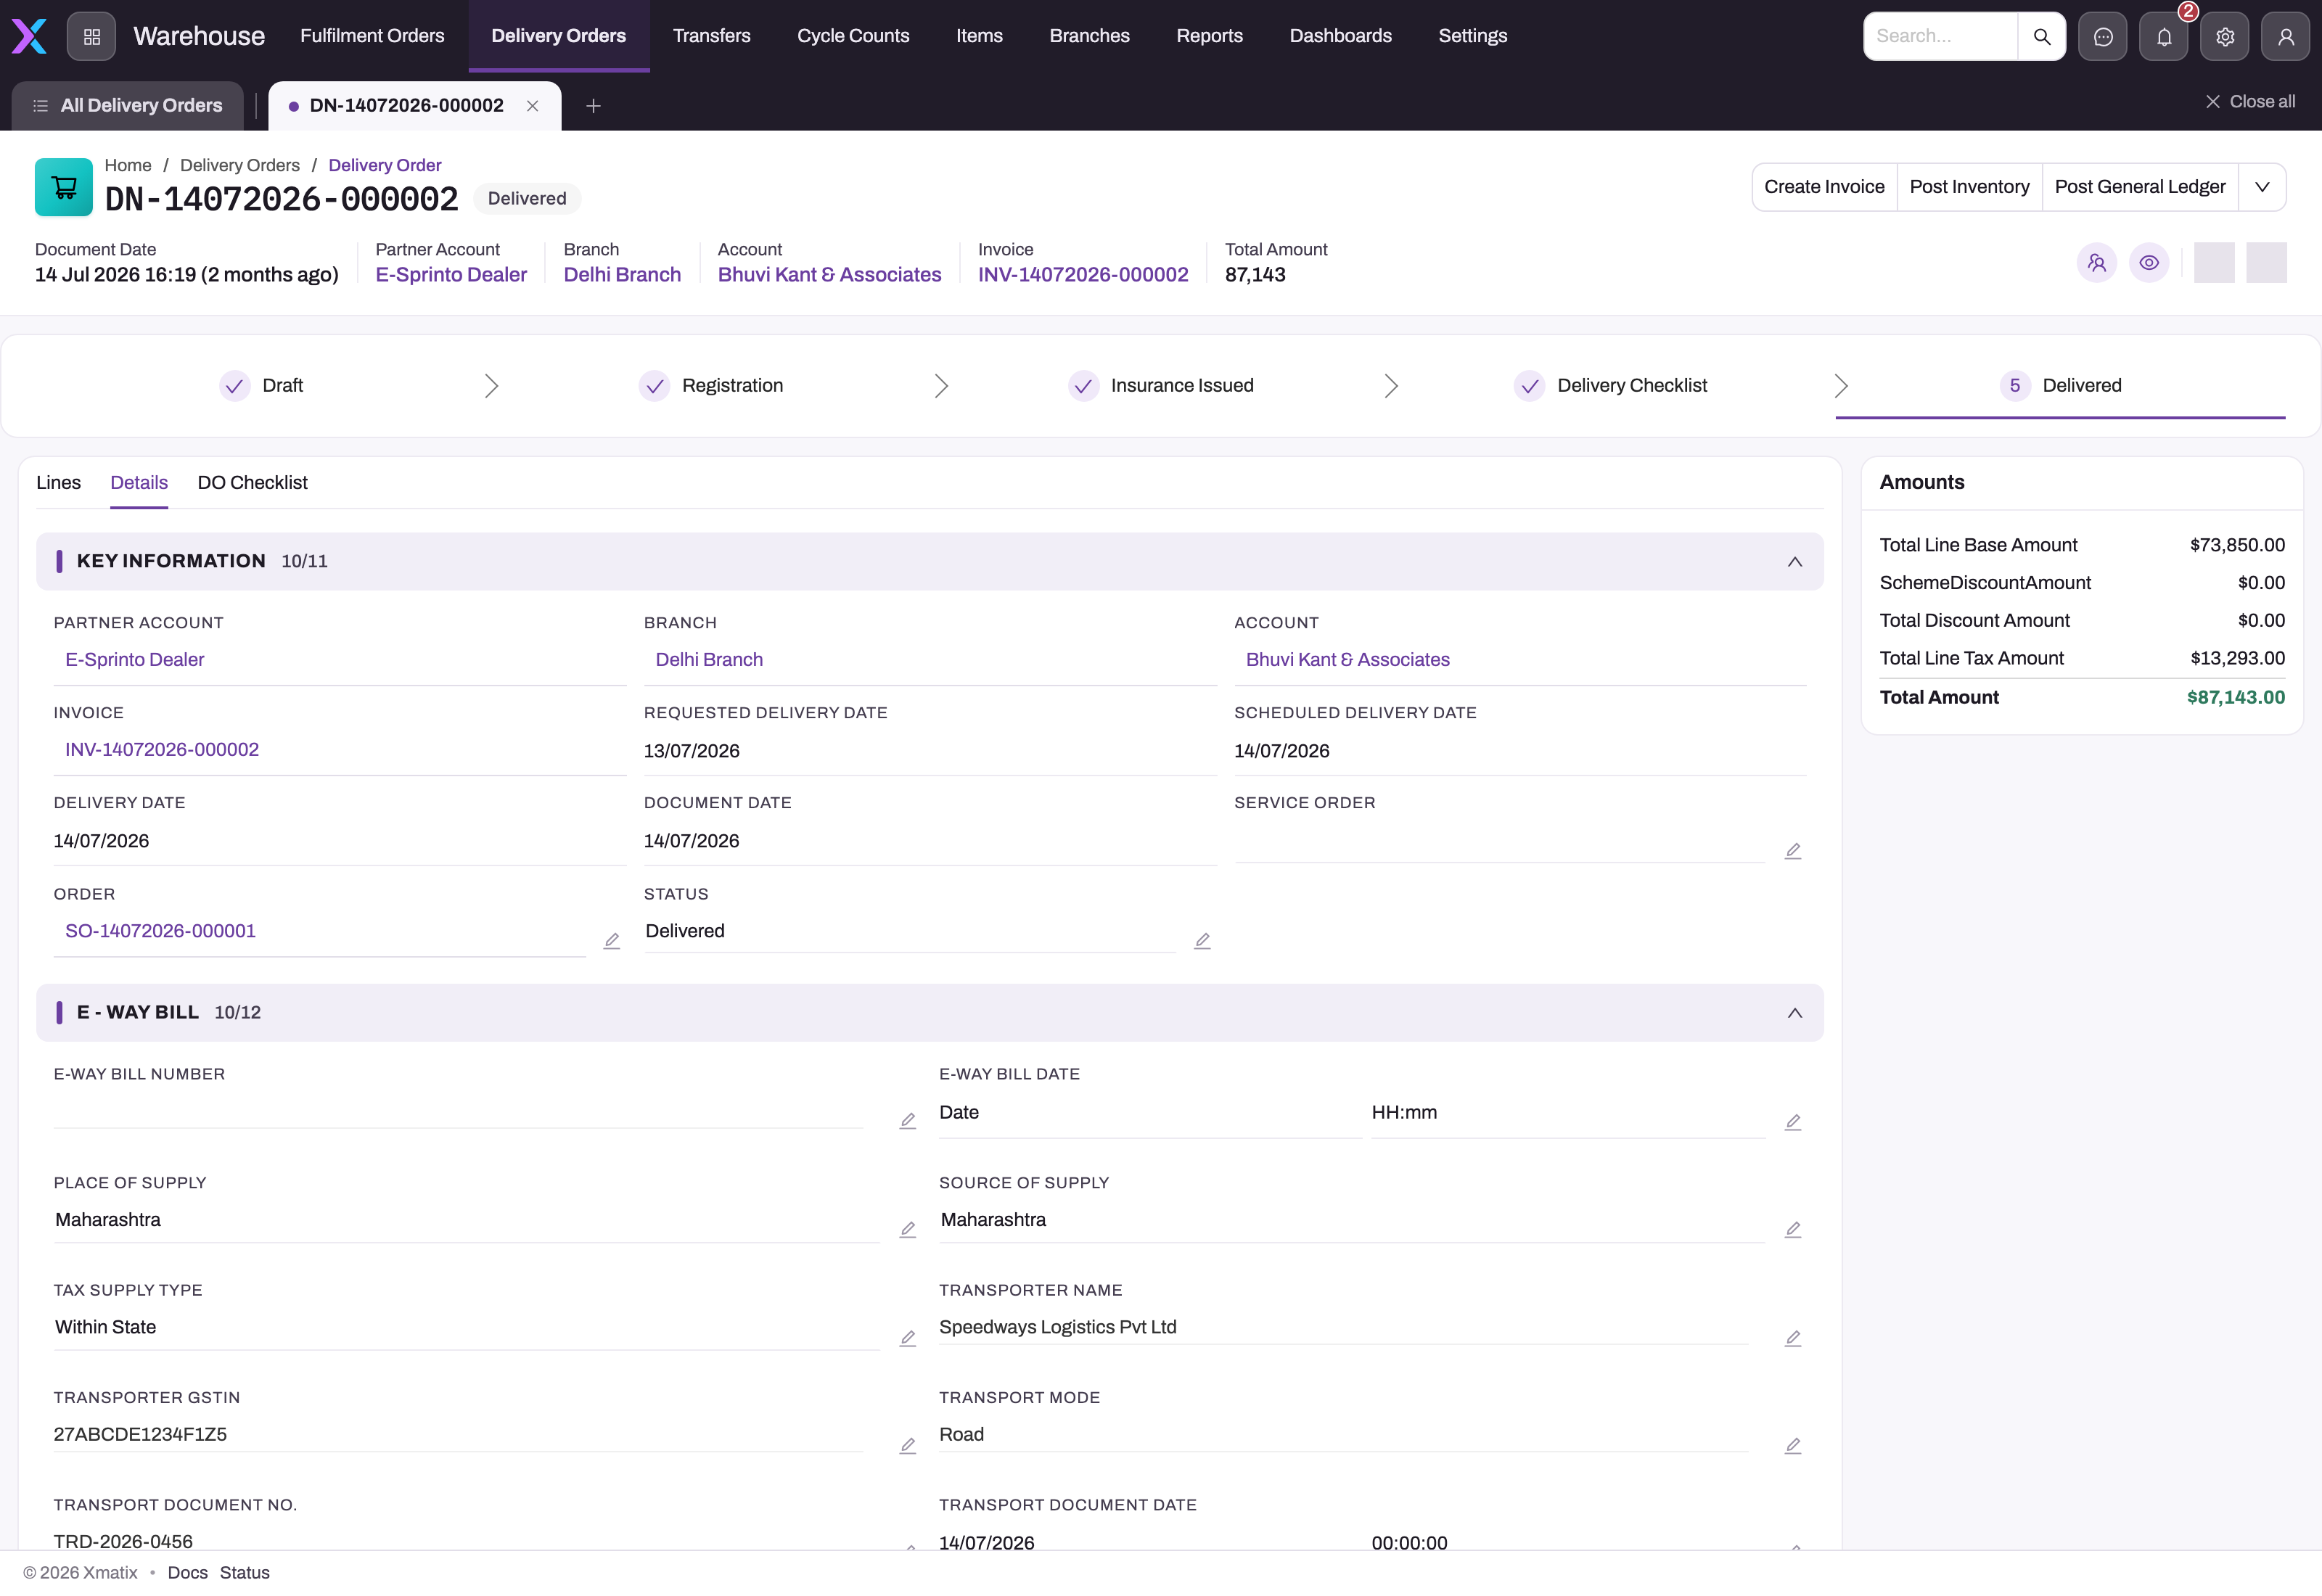Image resolution: width=2322 pixels, height=1596 pixels.
Task: Open more actions dropdown beside Post General Ledger
Action: 2261,187
